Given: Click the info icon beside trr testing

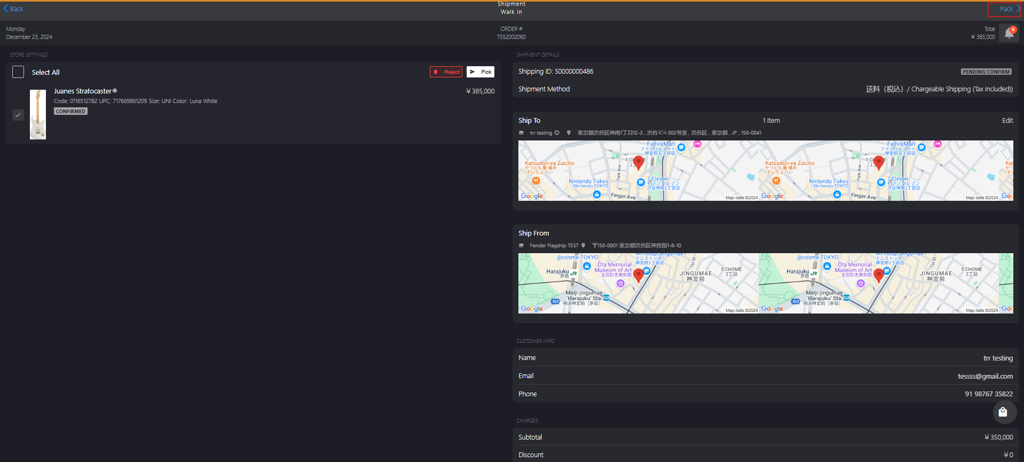Looking at the screenshot, I should [x=557, y=133].
